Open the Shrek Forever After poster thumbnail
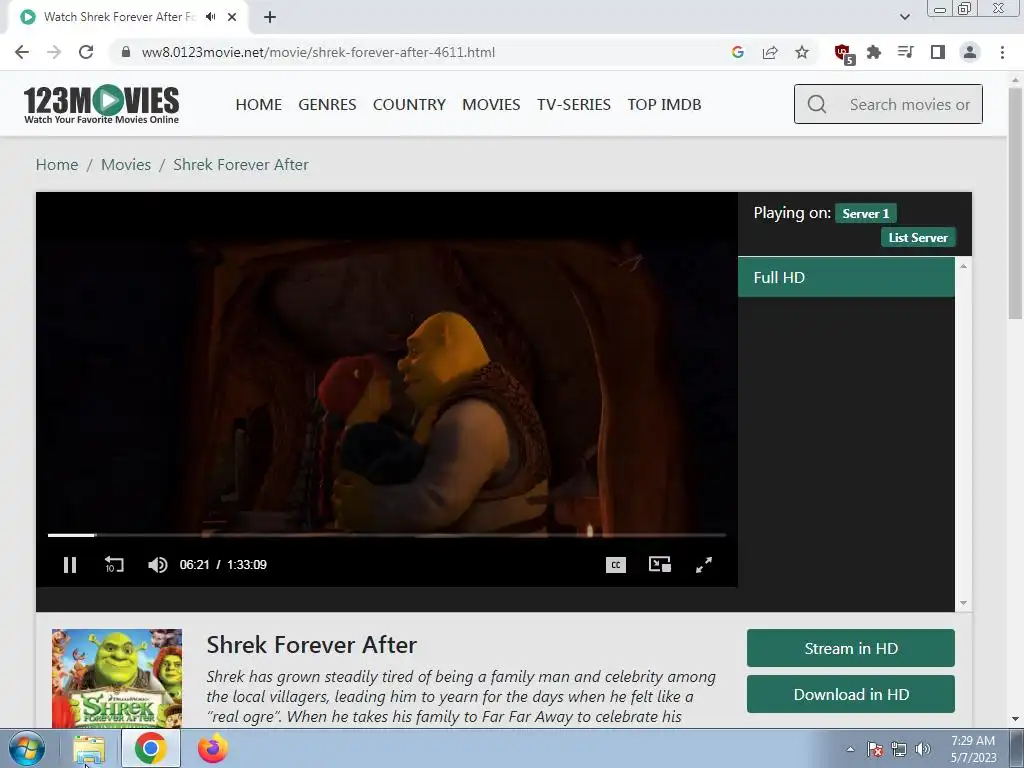Viewport: 1024px width, 768px height. click(x=117, y=678)
